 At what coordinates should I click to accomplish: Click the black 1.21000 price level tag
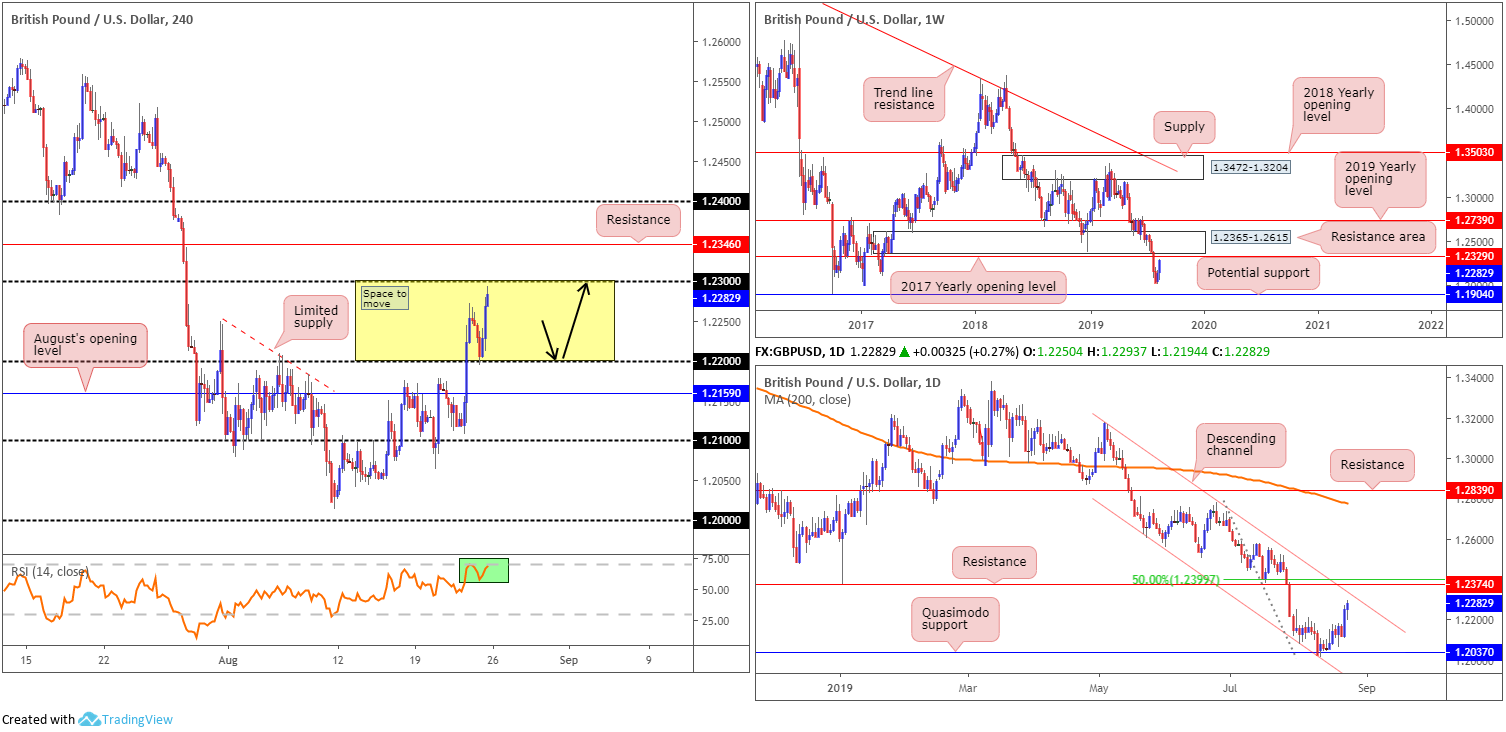coord(722,441)
